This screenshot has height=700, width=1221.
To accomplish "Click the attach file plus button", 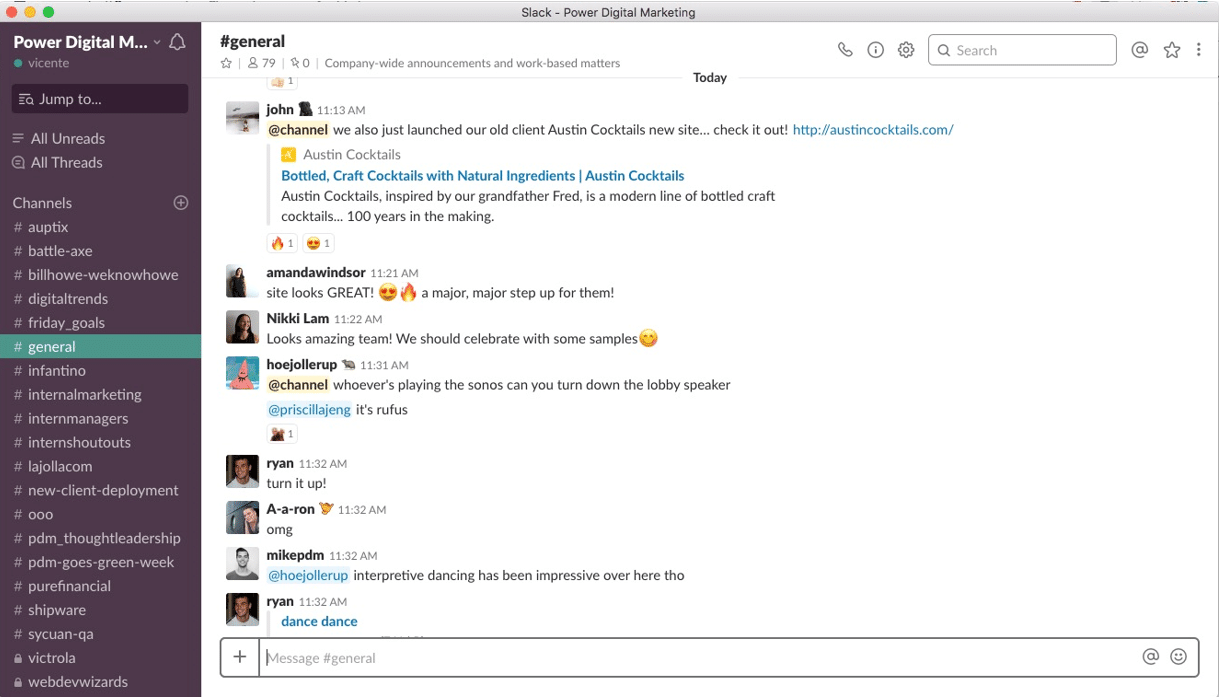I will (x=240, y=657).
